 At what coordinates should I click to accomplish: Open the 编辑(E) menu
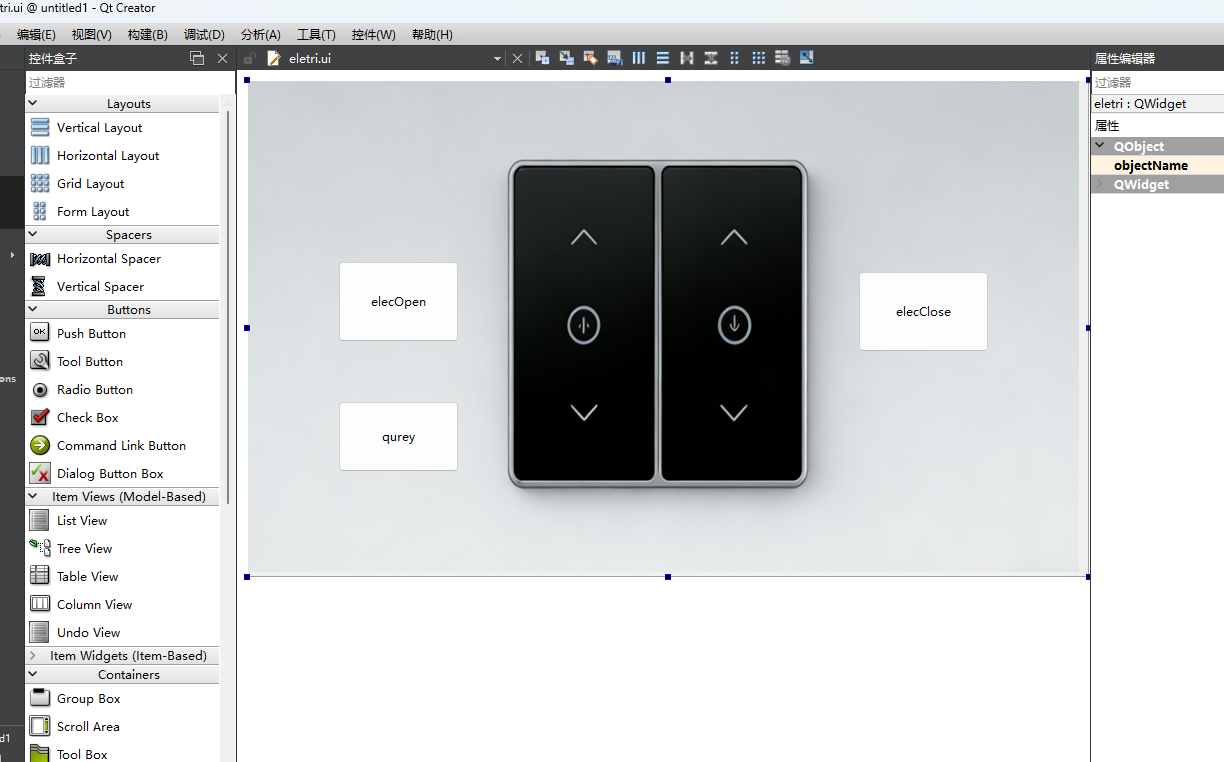(x=36, y=35)
